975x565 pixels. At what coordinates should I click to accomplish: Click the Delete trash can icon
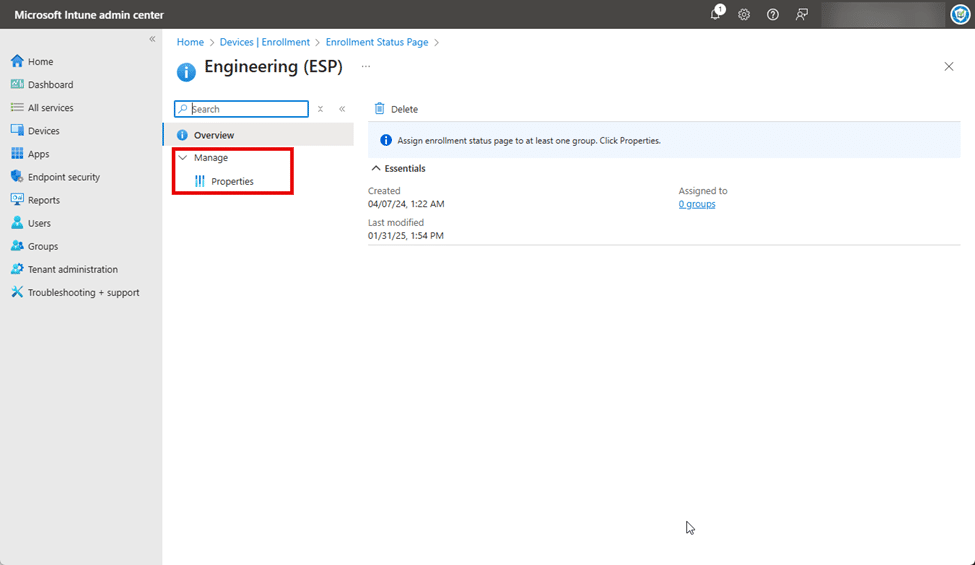coord(380,108)
